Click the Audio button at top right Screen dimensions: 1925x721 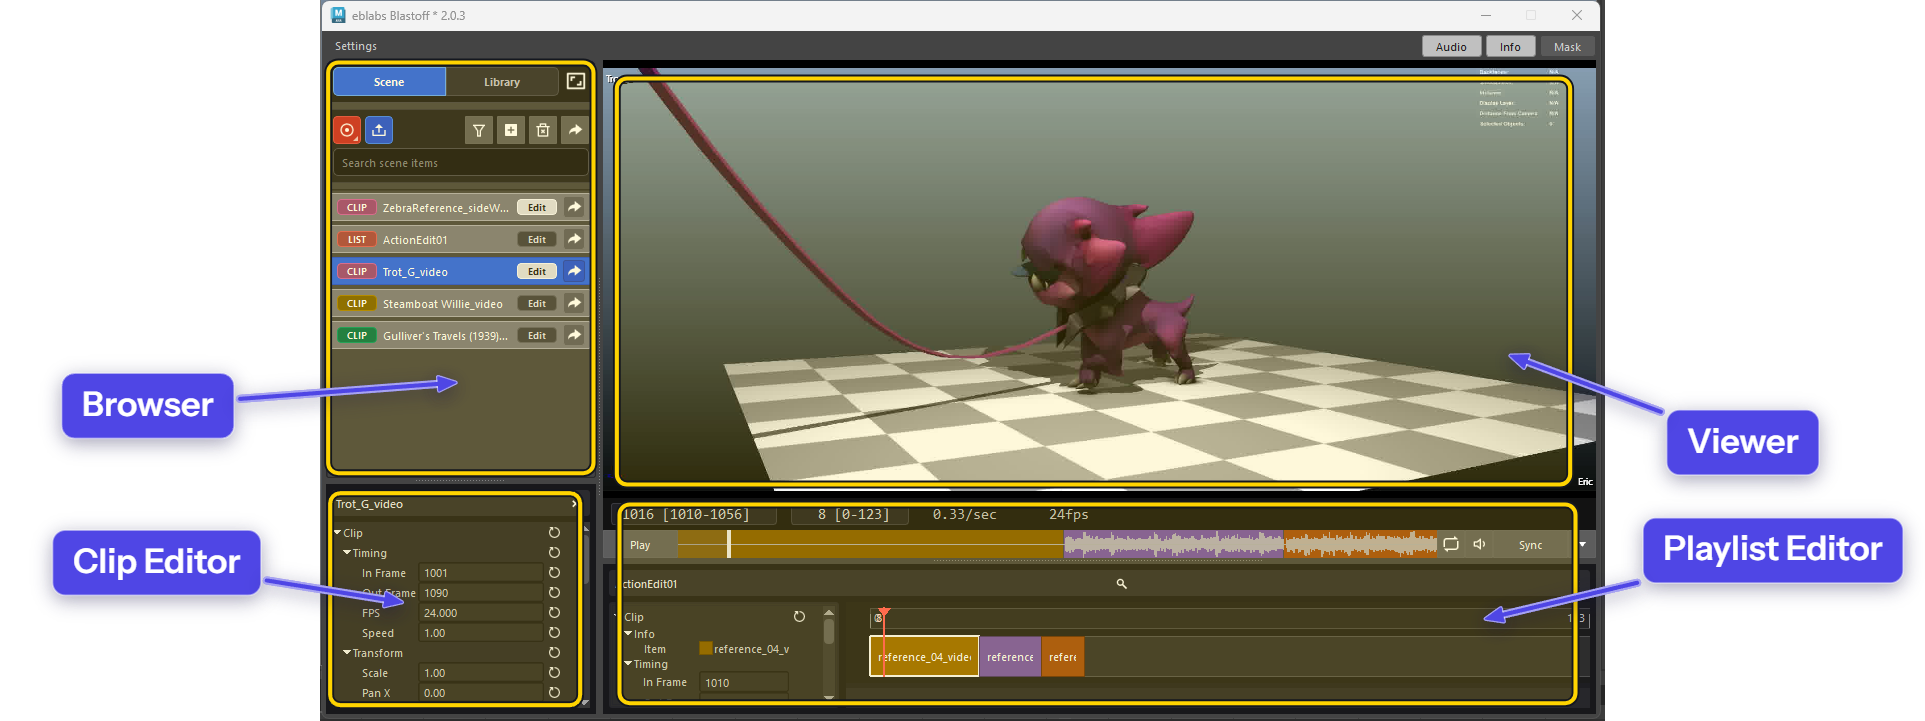[x=1451, y=47]
